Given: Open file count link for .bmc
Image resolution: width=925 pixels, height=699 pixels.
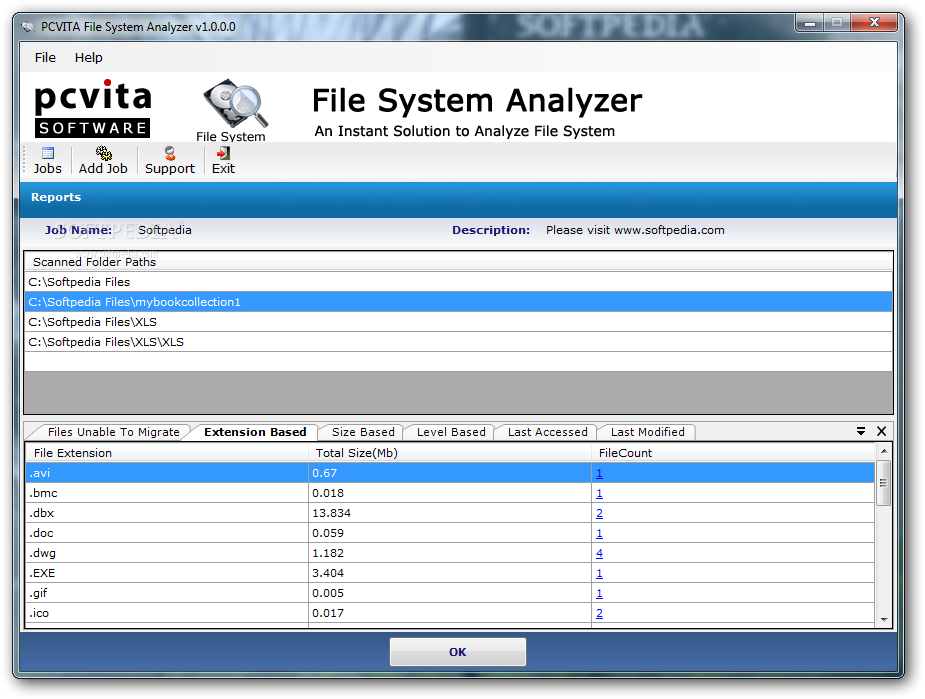Looking at the screenshot, I should (599, 493).
